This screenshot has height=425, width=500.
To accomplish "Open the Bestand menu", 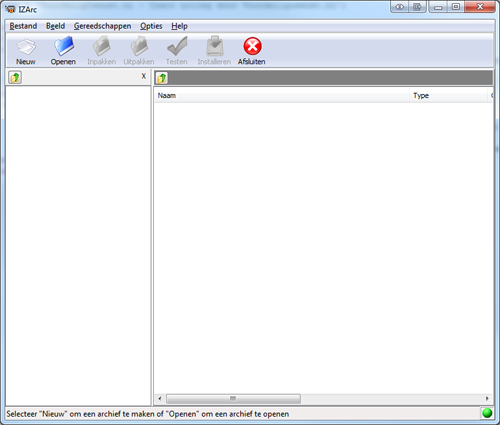I will pos(23,26).
